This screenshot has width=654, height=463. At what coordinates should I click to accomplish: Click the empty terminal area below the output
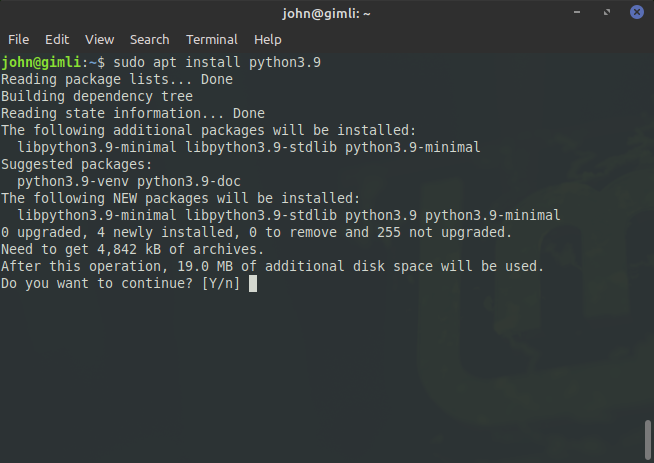(321, 375)
